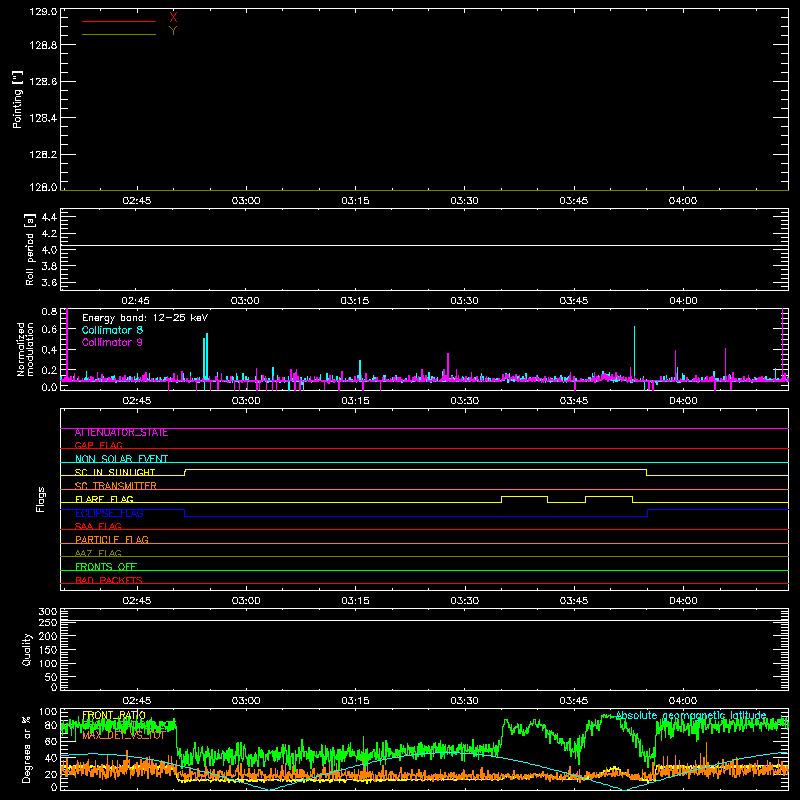
Task: Click the Flags axis title
Action: tap(41, 499)
